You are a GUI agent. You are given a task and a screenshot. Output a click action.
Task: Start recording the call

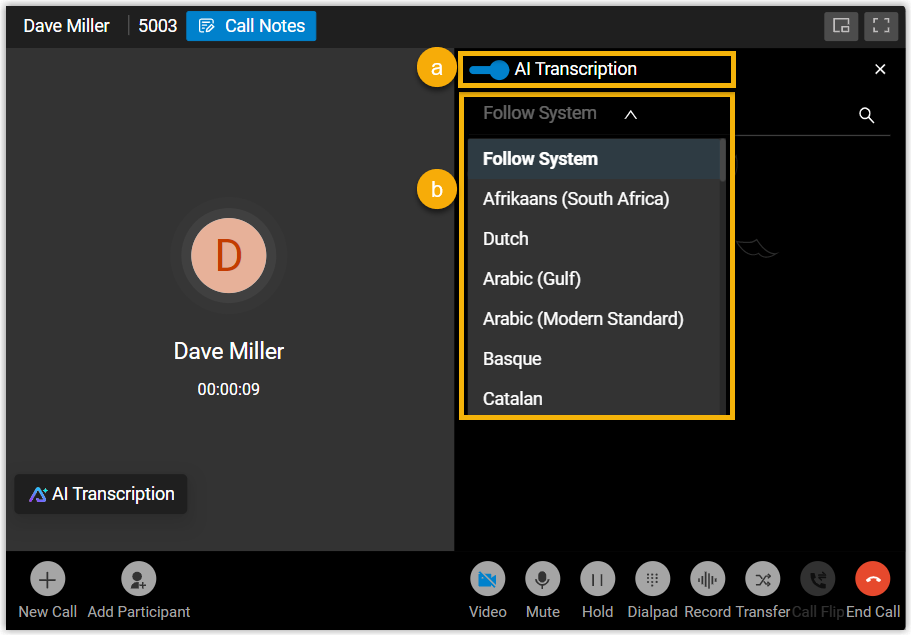point(707,579)
